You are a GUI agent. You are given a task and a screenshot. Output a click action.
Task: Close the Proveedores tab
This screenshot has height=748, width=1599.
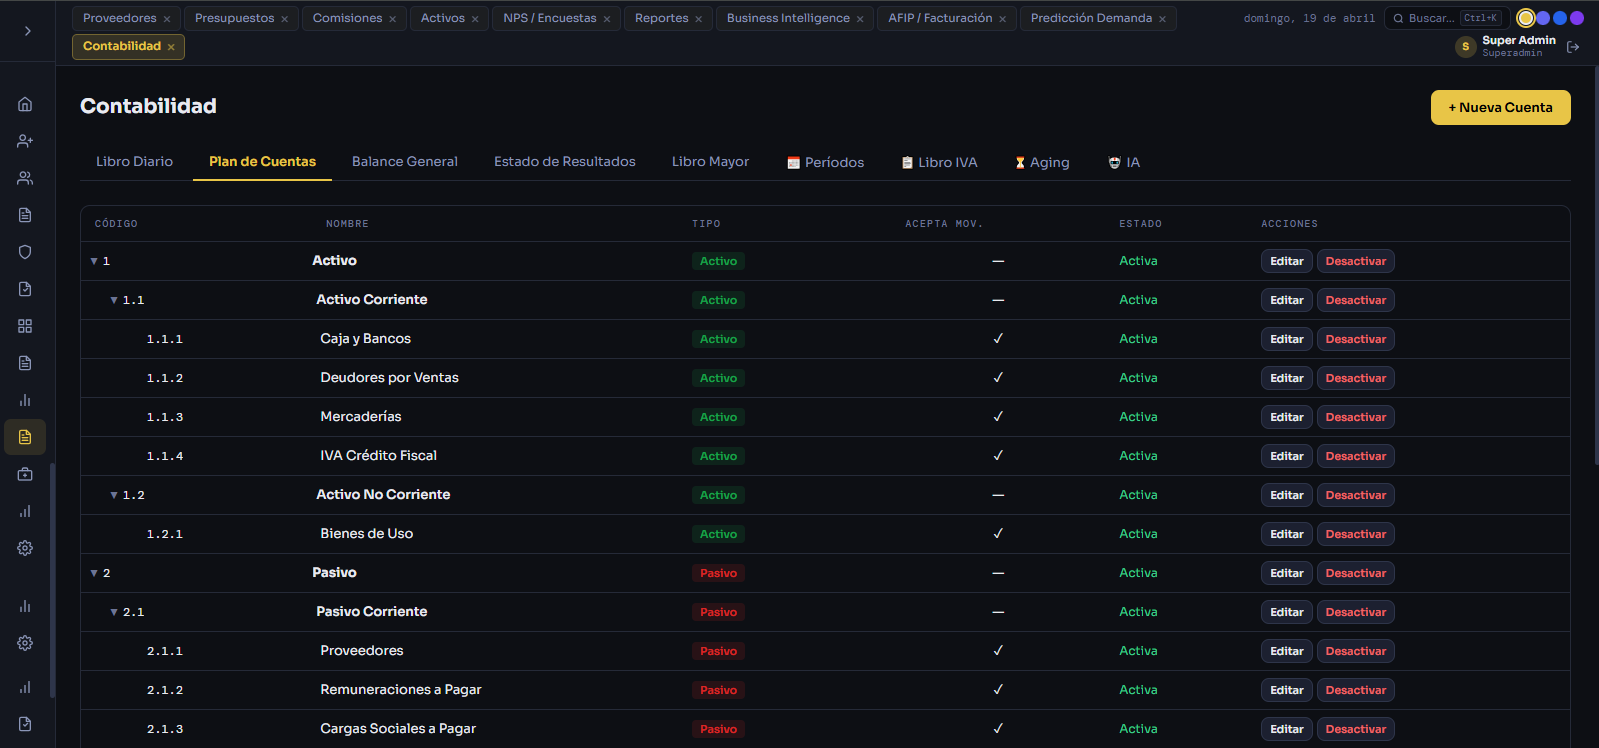(167, 19)
